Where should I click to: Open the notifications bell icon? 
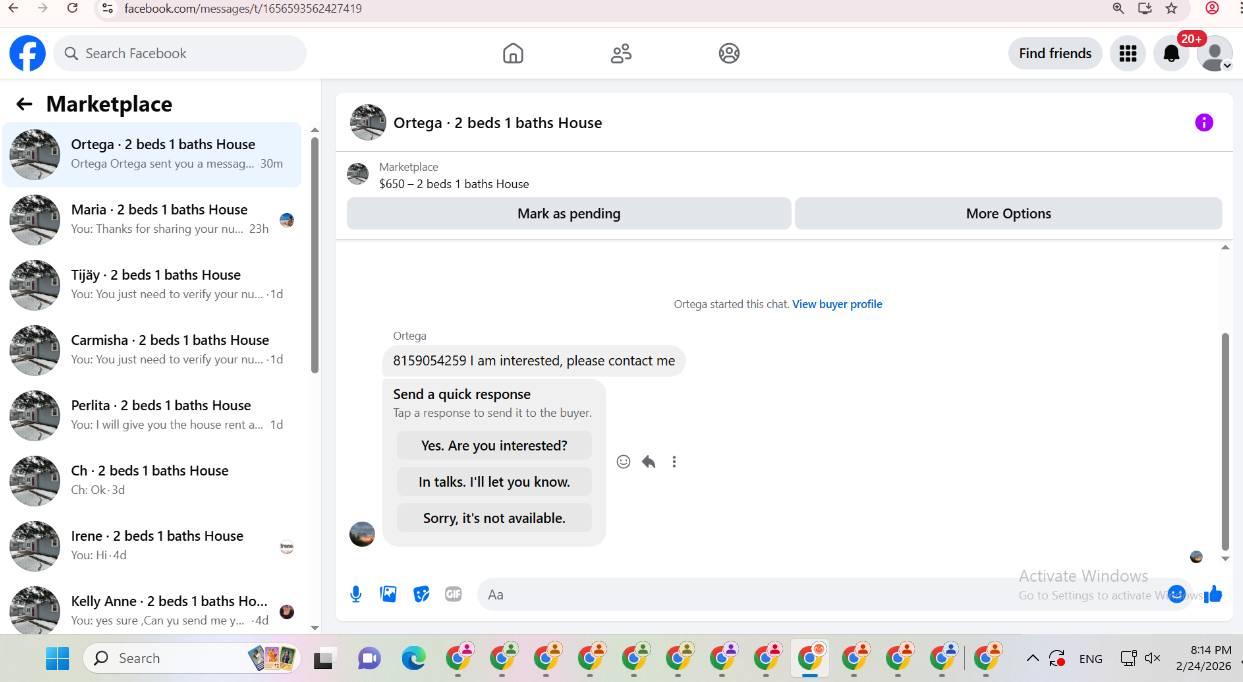pyautogui.click(x=1172, y=53)
